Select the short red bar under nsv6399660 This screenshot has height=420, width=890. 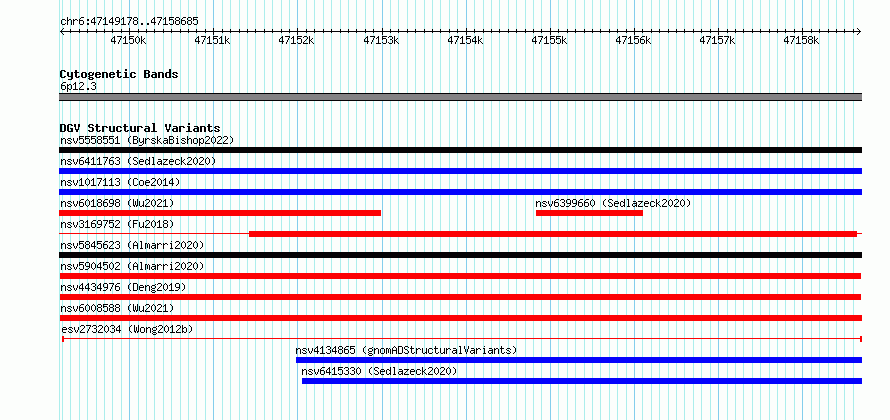[589, 213]
